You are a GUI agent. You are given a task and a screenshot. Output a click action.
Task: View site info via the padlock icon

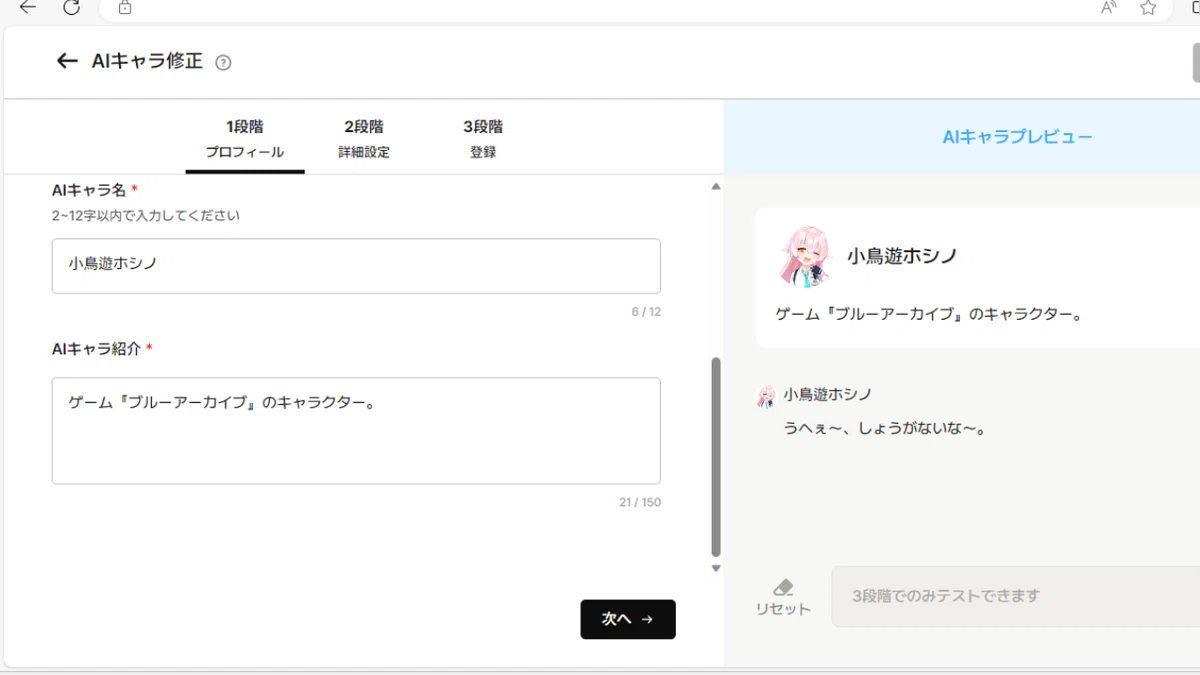125,7
